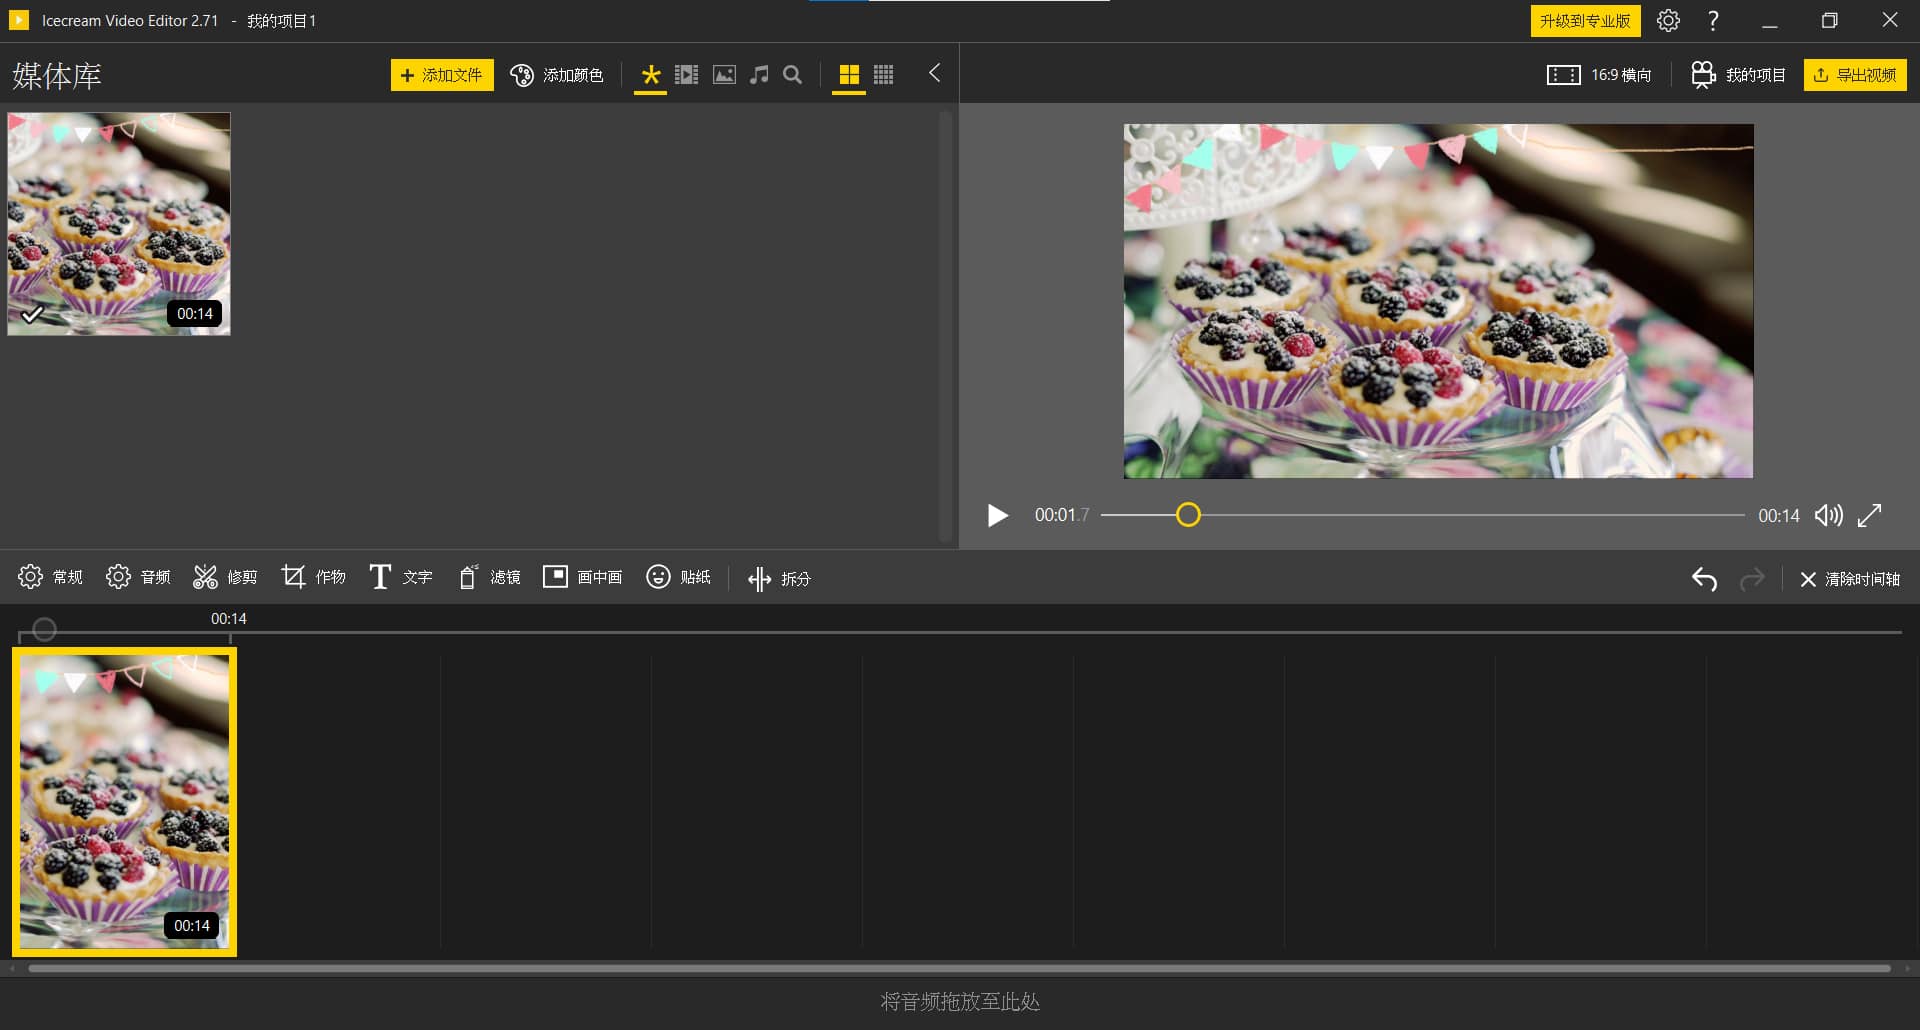Click 导出视频 to export the video

pyautogui.click(x=1855, y=74)
